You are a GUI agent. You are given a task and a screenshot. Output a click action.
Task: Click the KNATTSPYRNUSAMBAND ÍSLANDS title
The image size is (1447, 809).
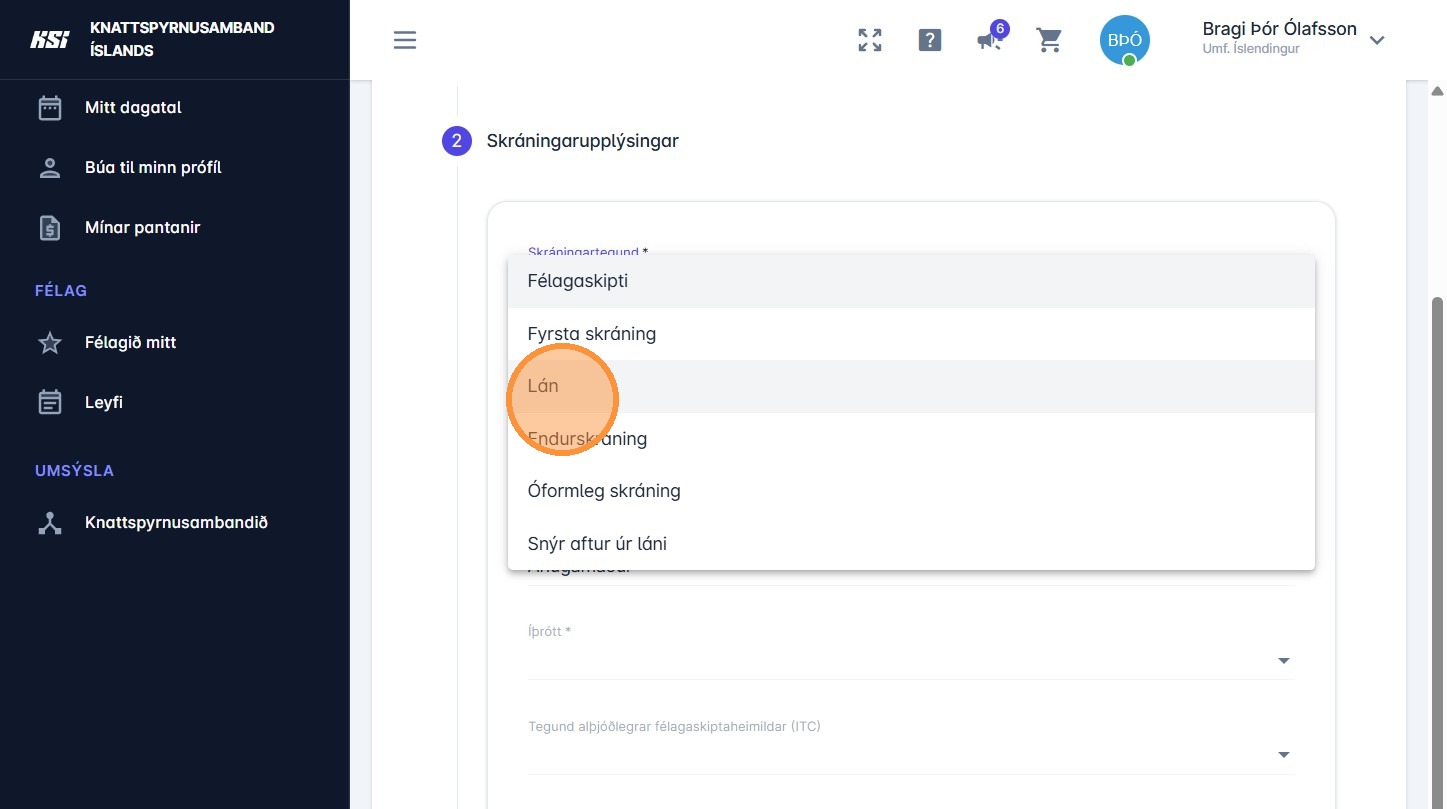click(x=182, y=39)
